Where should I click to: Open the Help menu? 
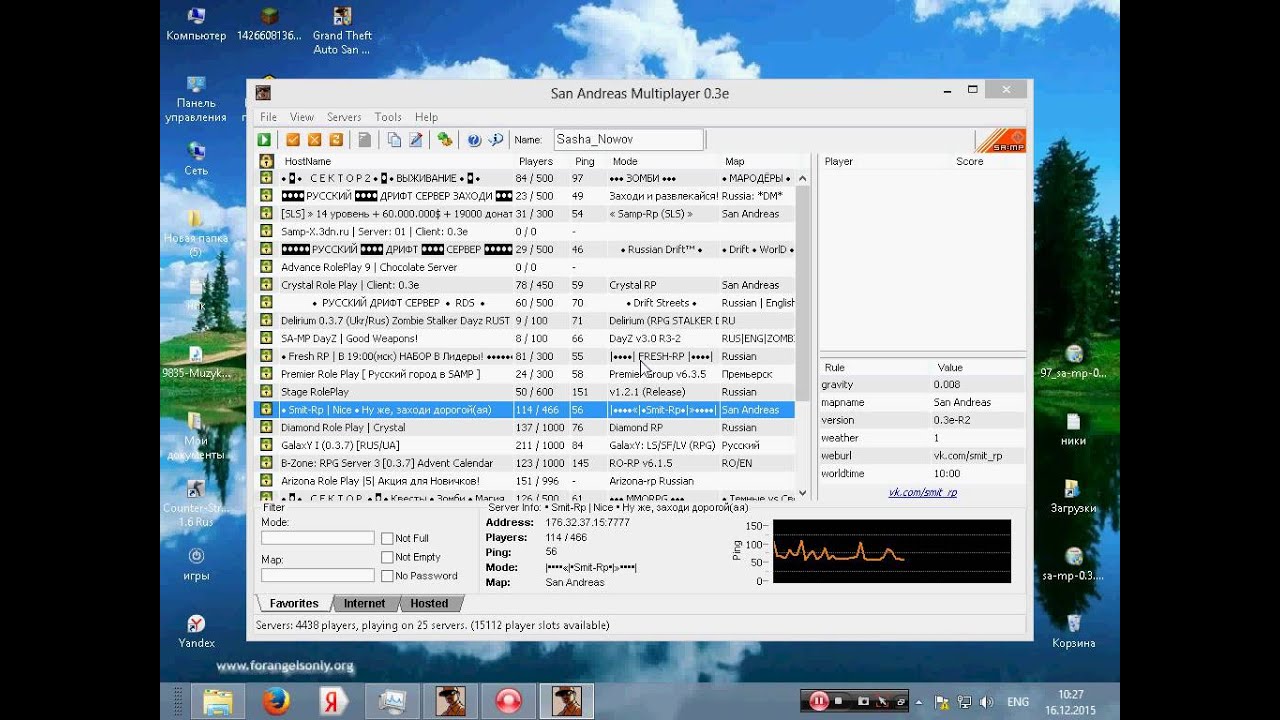click(426, 117)
